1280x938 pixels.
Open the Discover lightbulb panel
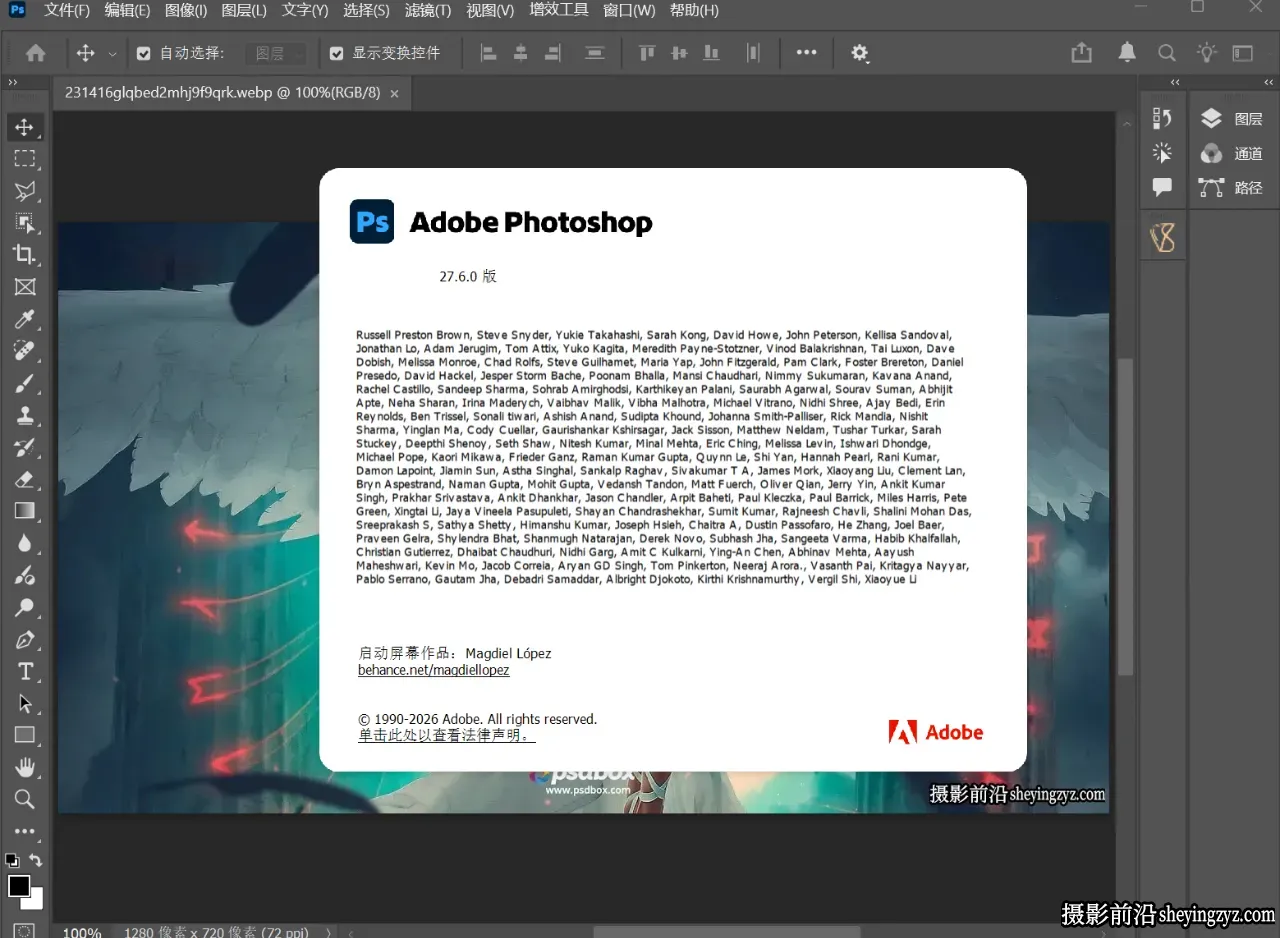coord(1207,53)
